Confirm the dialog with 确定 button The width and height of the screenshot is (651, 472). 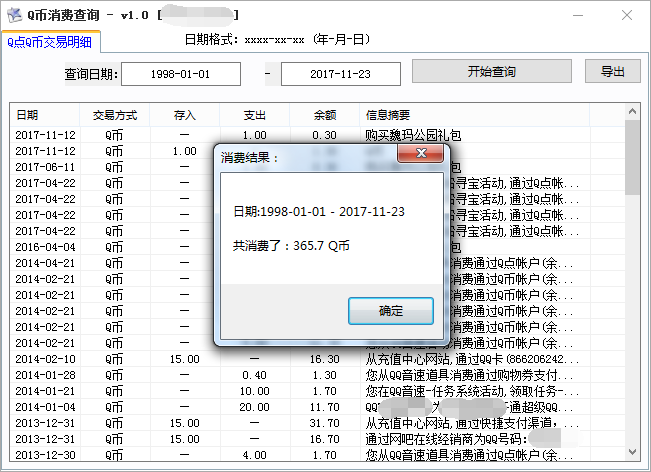point(391,311)
